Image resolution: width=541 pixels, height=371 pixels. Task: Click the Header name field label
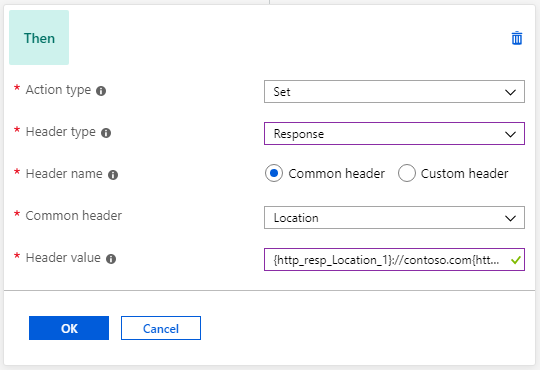(x=64, y=174)
